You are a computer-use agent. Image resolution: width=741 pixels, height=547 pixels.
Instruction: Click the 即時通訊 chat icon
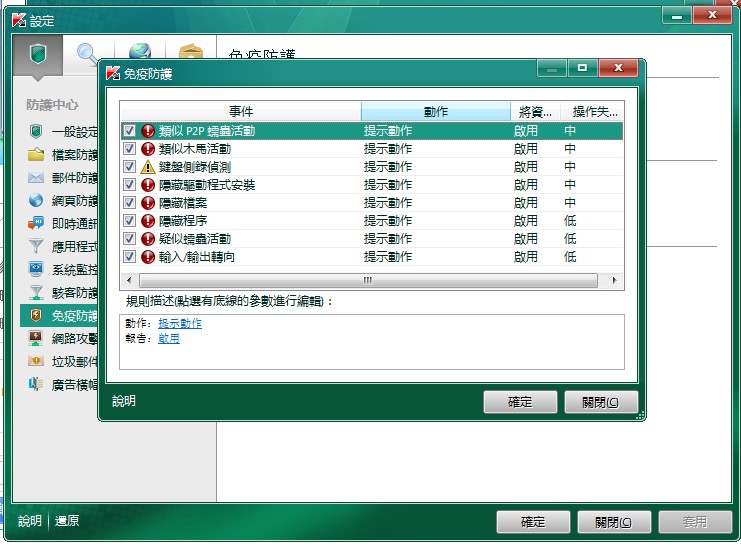click(x=36, y=223)
